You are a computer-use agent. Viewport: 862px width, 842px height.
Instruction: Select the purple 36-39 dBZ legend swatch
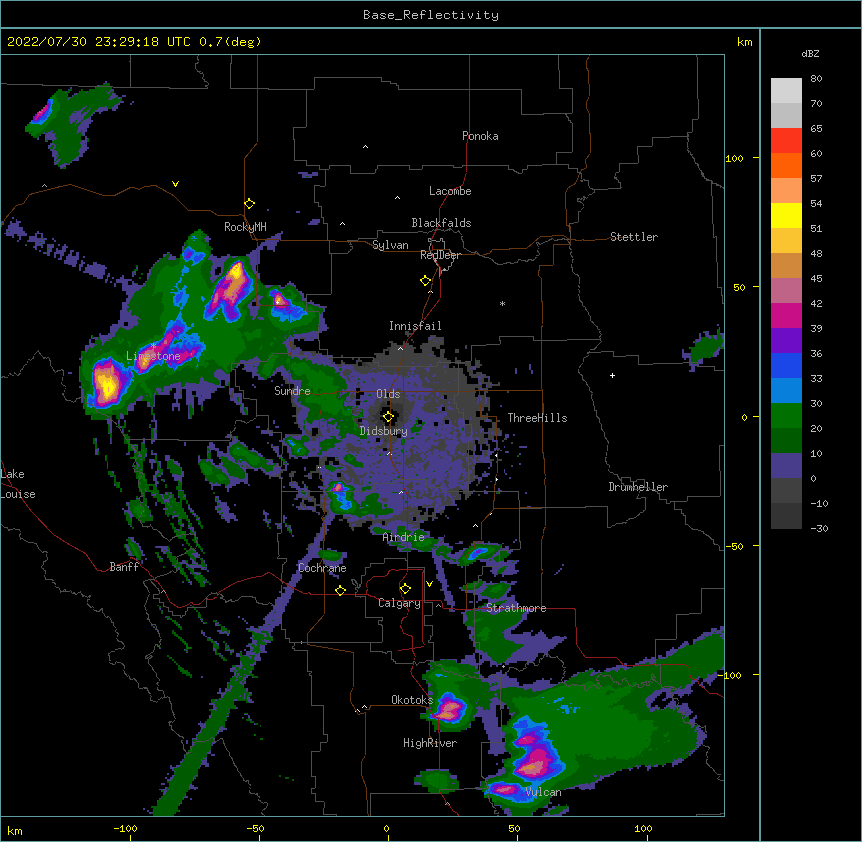(x=786, y=341)
